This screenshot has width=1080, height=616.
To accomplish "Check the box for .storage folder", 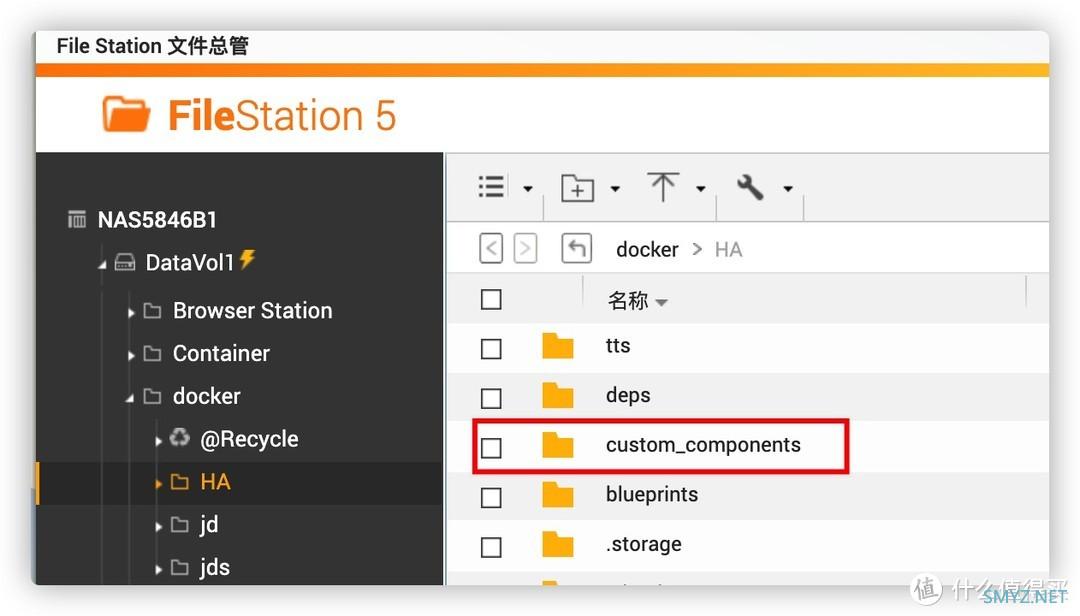I will click(x=491, y=547).
